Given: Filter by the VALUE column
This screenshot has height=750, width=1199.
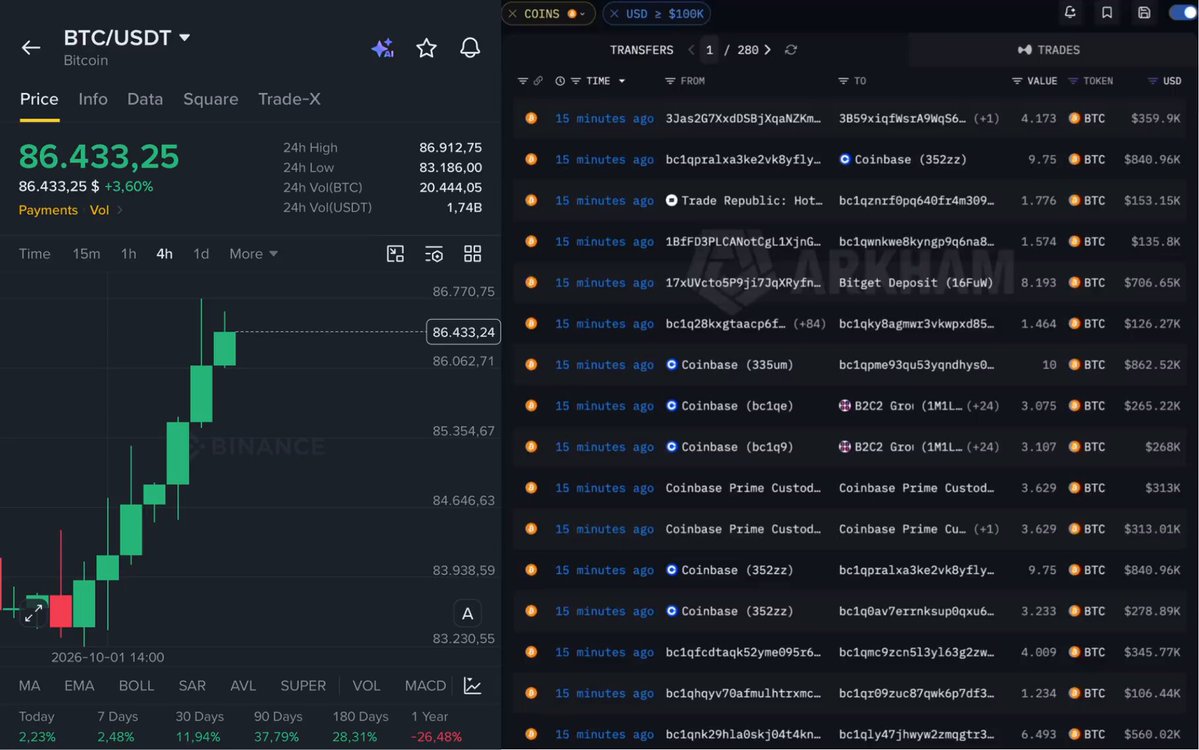Looking at the screenshot, I should click(1017, 81).
